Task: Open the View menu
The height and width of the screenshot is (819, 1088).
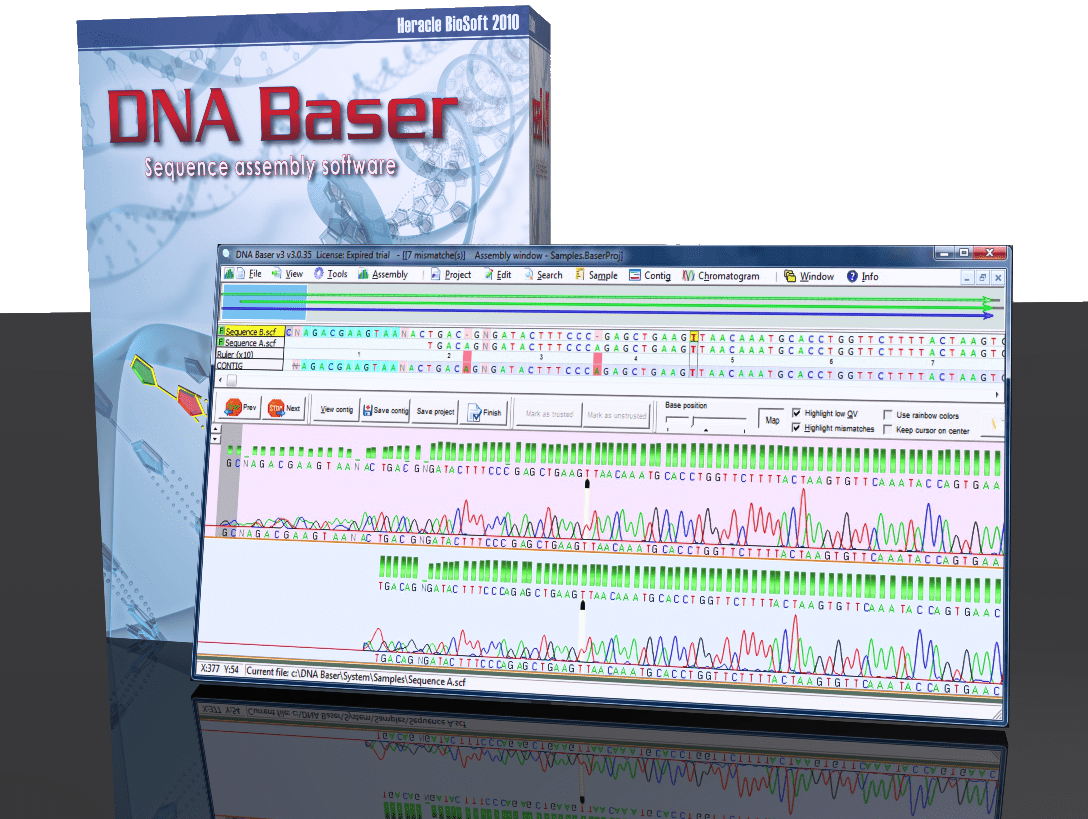Action: (294, 273)
